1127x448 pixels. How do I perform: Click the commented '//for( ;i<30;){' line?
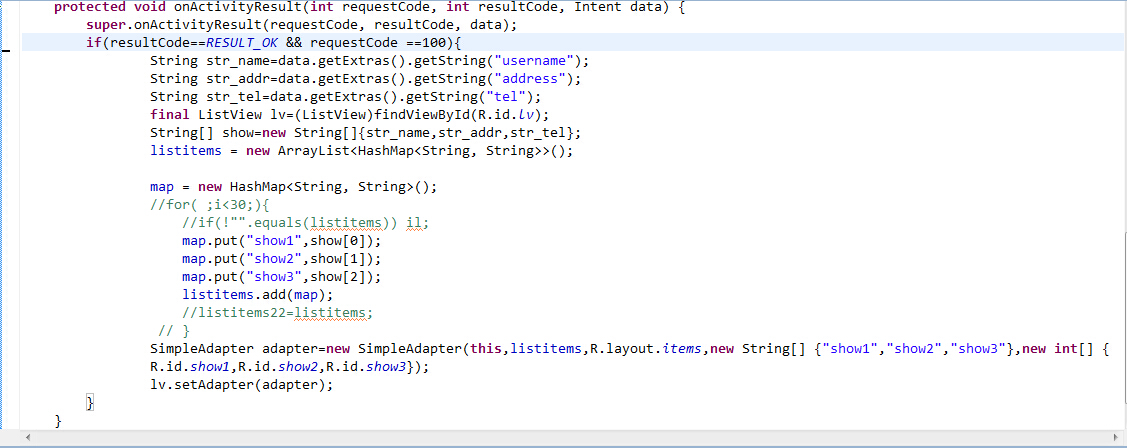coord(210,205)
